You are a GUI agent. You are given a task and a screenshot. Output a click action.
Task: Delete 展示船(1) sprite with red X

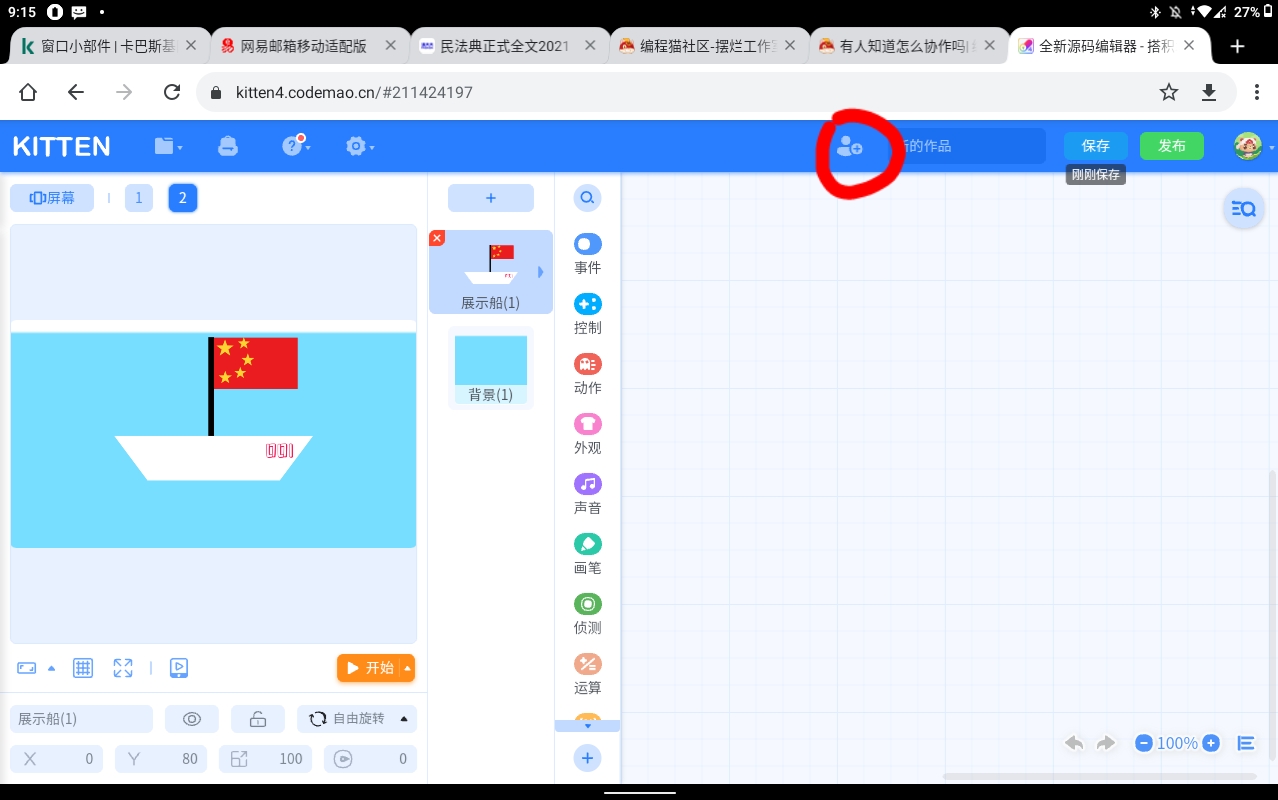pyautogui.click(x=437, y=238)
